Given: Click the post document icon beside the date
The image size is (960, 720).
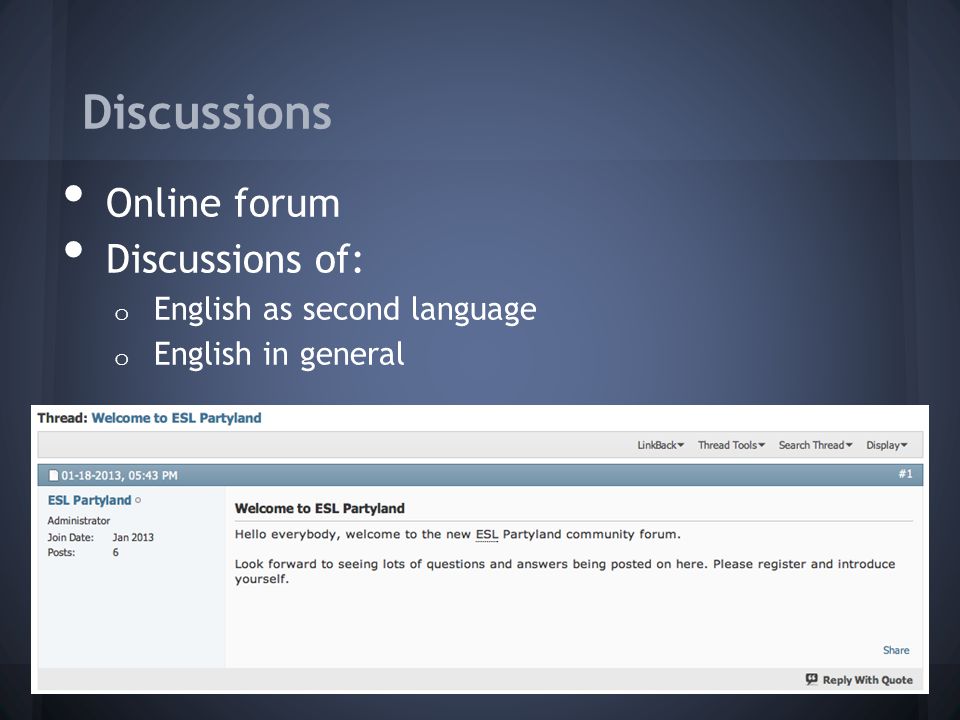Looking at the screenshot, I should [53, 475].
